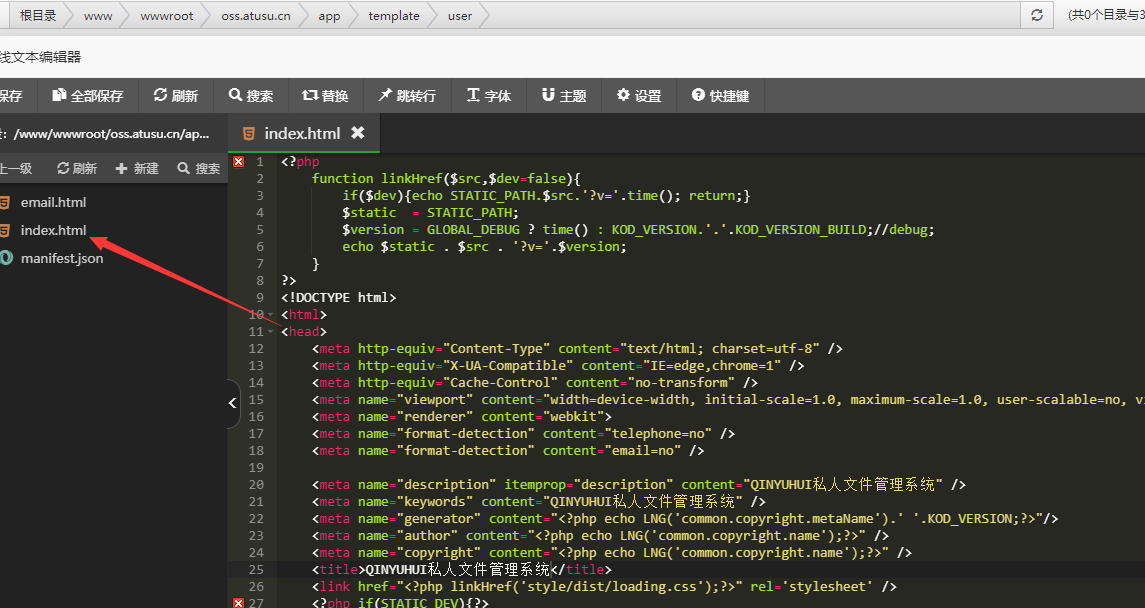
Task: Click the "if($dev){echo STATIC_PATH" code line
Action: 546,196
